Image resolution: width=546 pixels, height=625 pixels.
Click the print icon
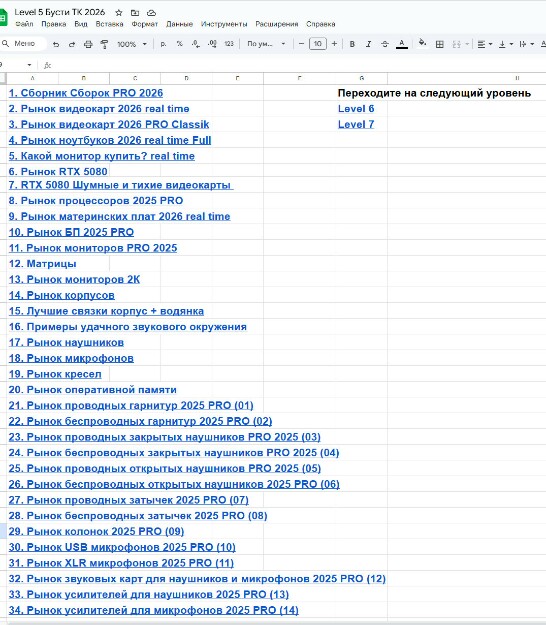[x=88, y=44]
